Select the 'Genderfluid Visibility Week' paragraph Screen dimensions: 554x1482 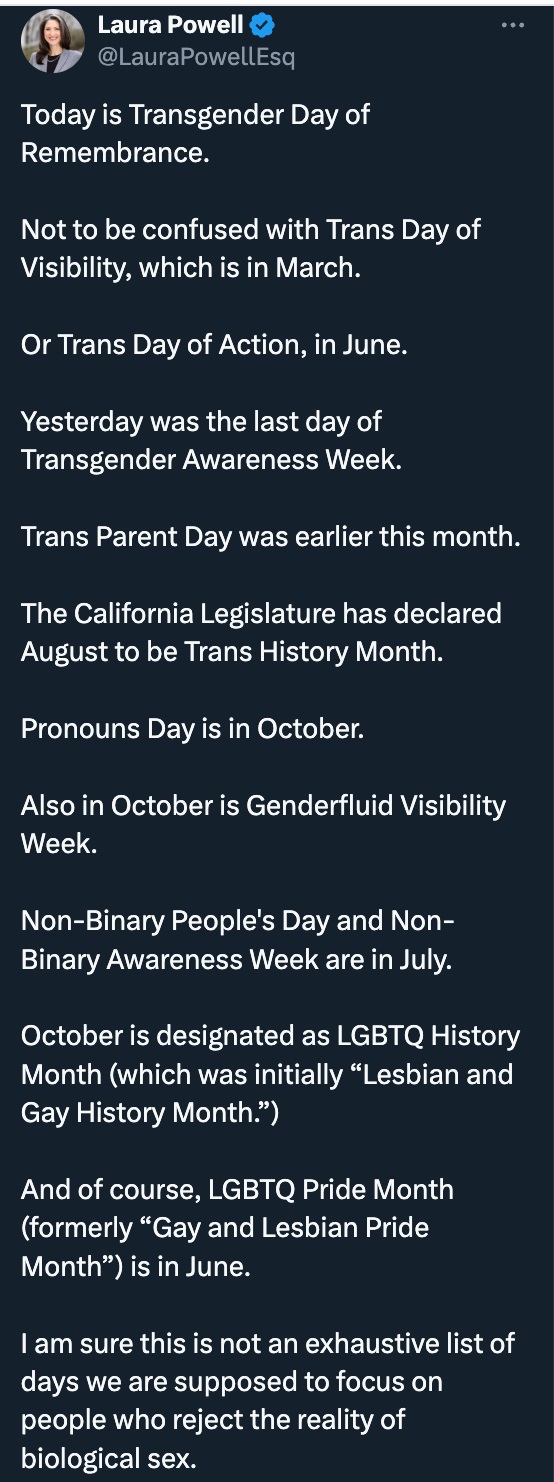[263, 824]
